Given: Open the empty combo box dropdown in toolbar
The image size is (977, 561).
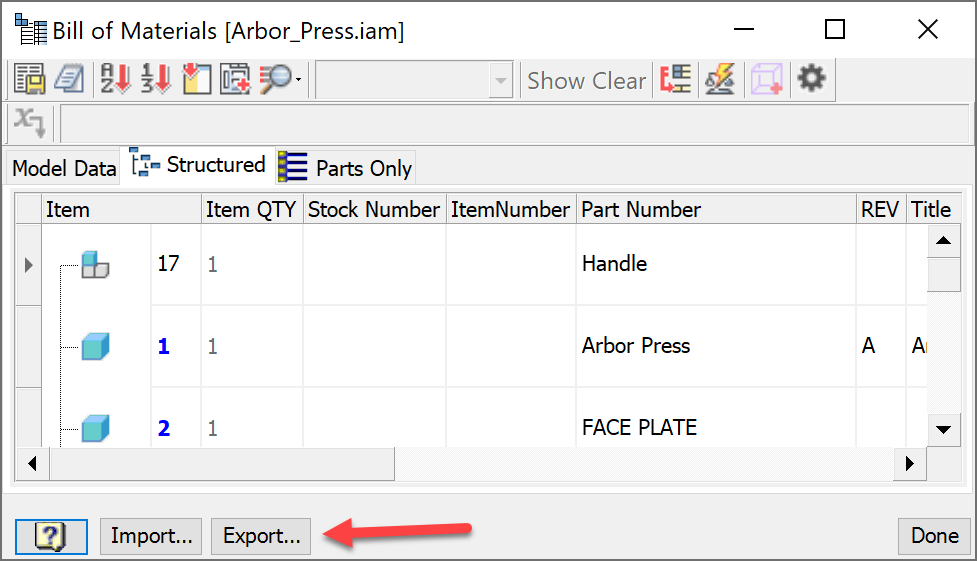Looking at the screenshot, I should 501,81.
